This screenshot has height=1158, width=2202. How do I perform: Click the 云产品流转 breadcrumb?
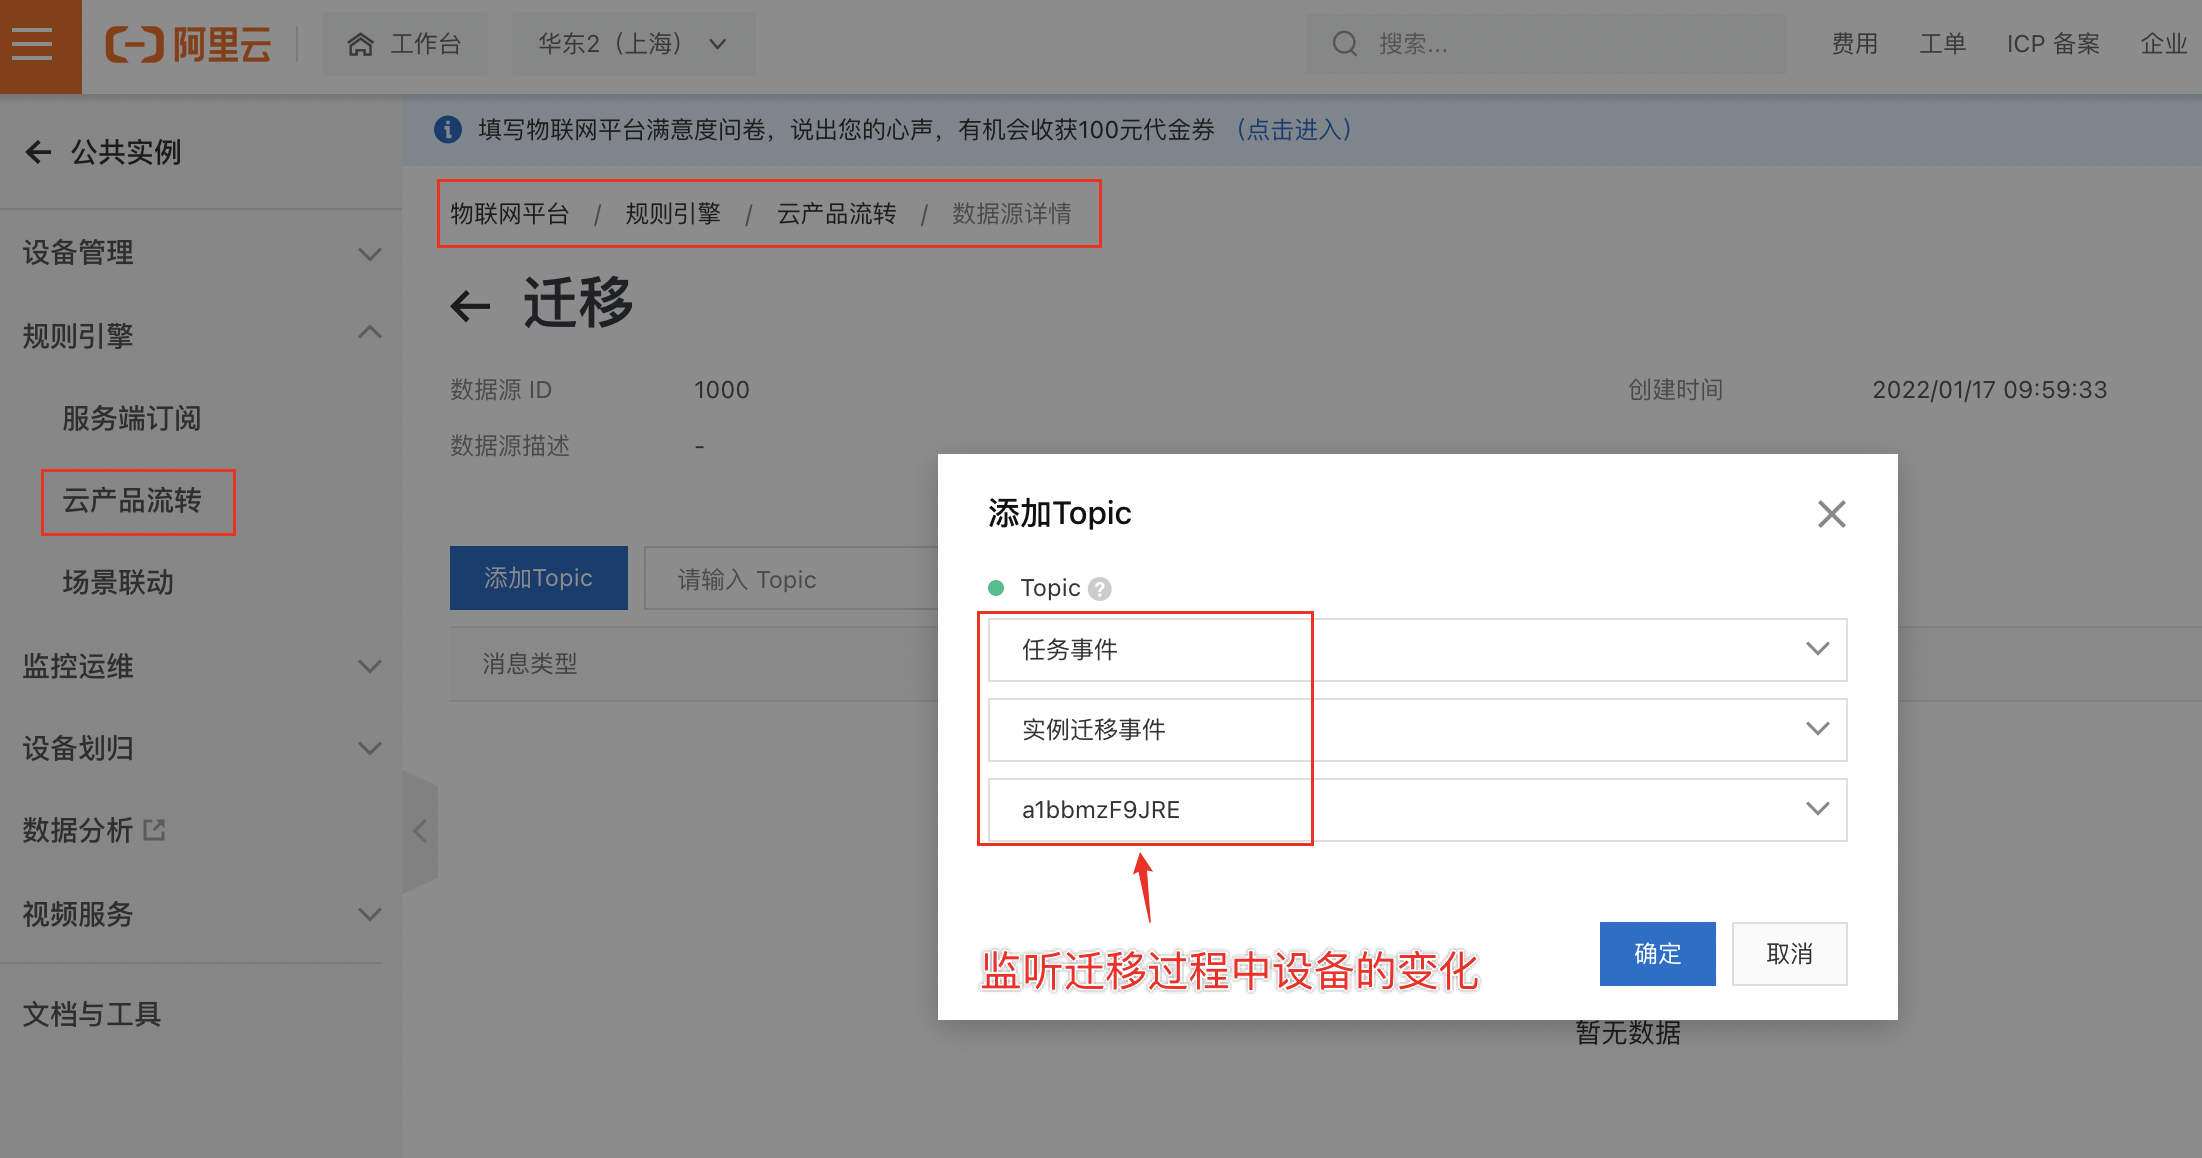[837, 213]
